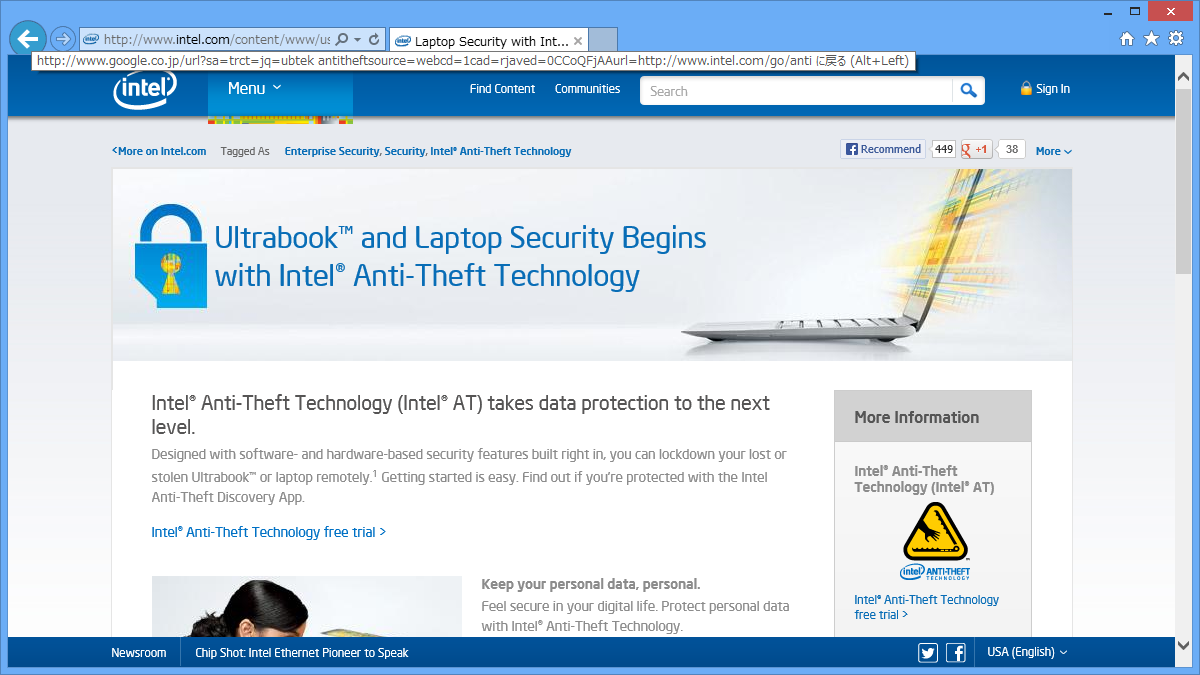Expand the More sharing options dropdown

tap(1054, 151)
